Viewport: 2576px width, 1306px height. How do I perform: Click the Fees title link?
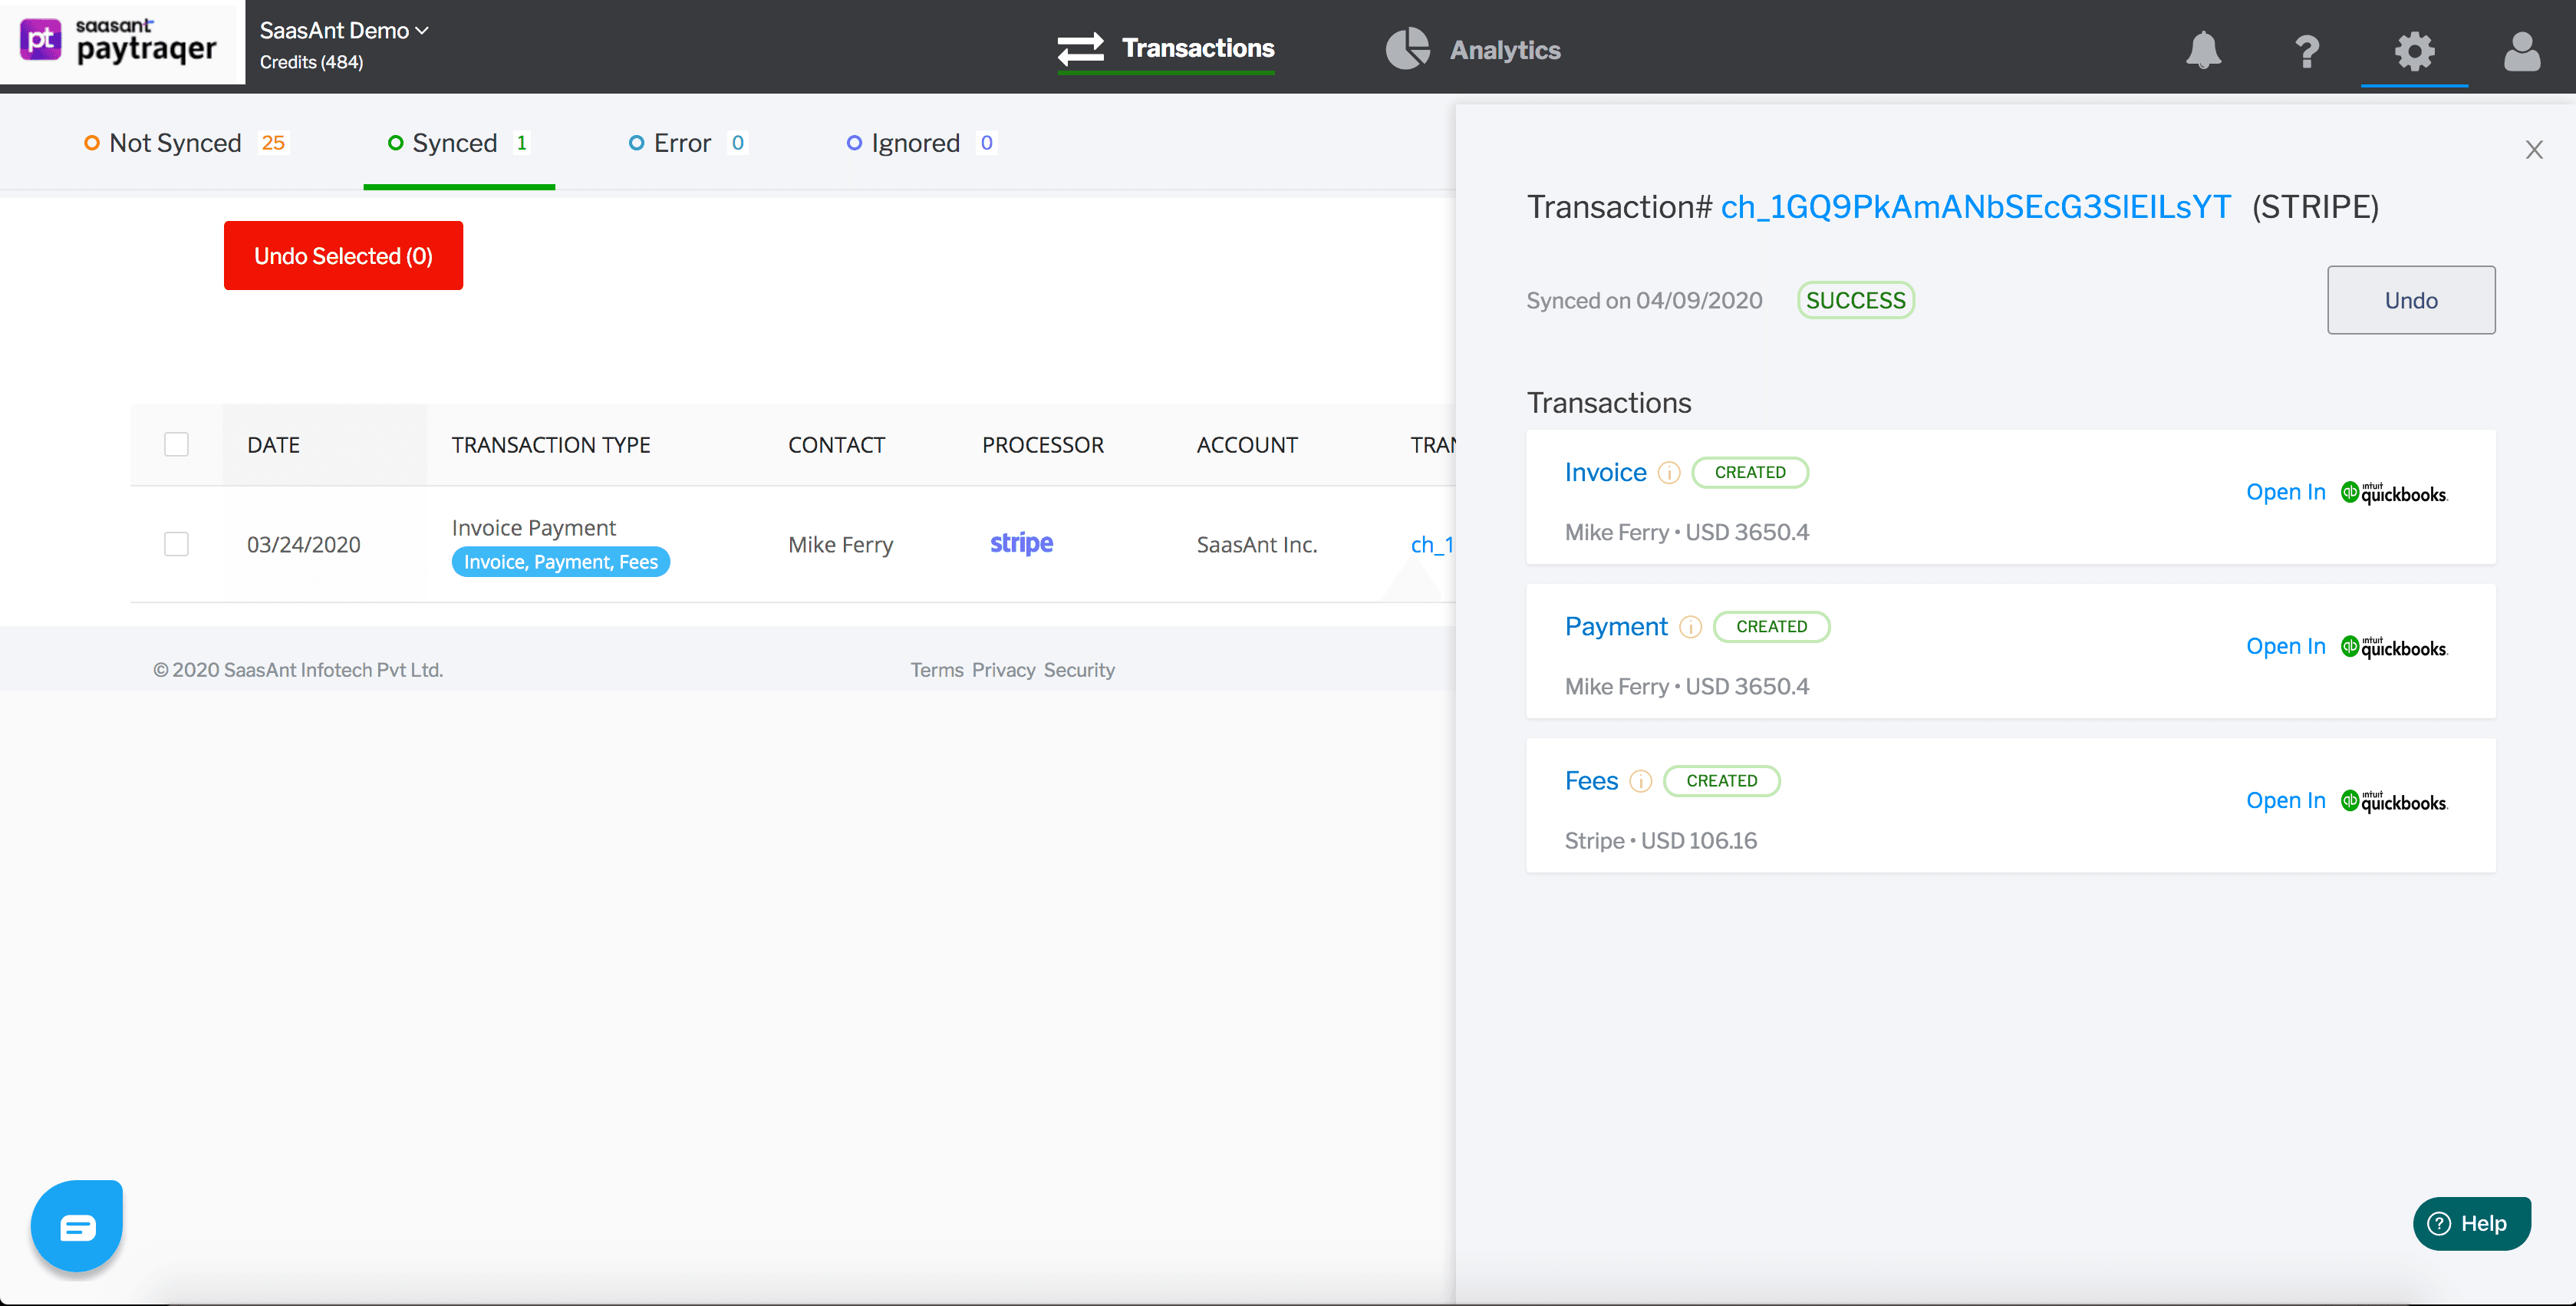click(1591, 780)
